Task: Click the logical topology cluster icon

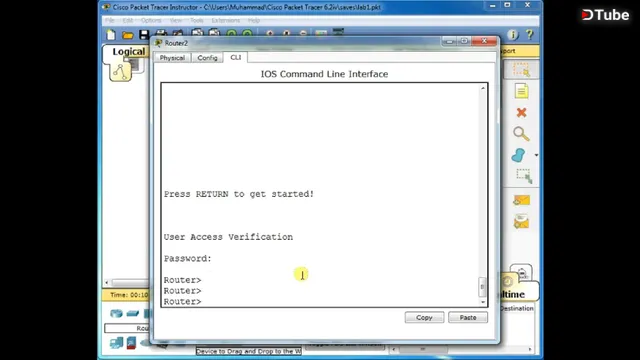Action: [120, 72]
